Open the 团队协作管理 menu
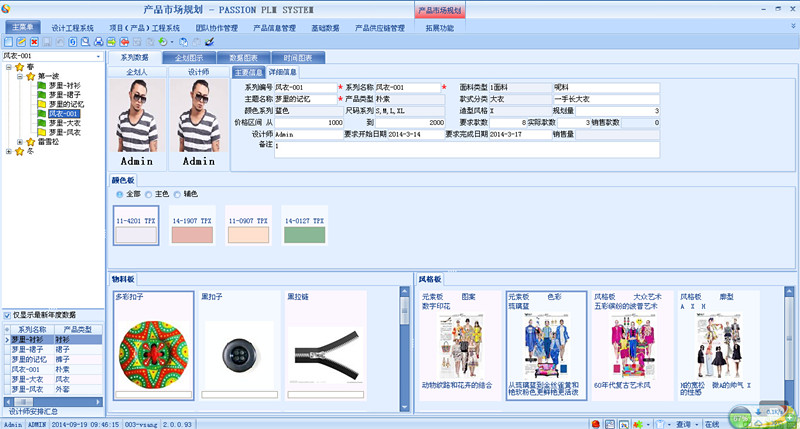The width and height of the screenshot is (800, 429). [x=216, y=28]
